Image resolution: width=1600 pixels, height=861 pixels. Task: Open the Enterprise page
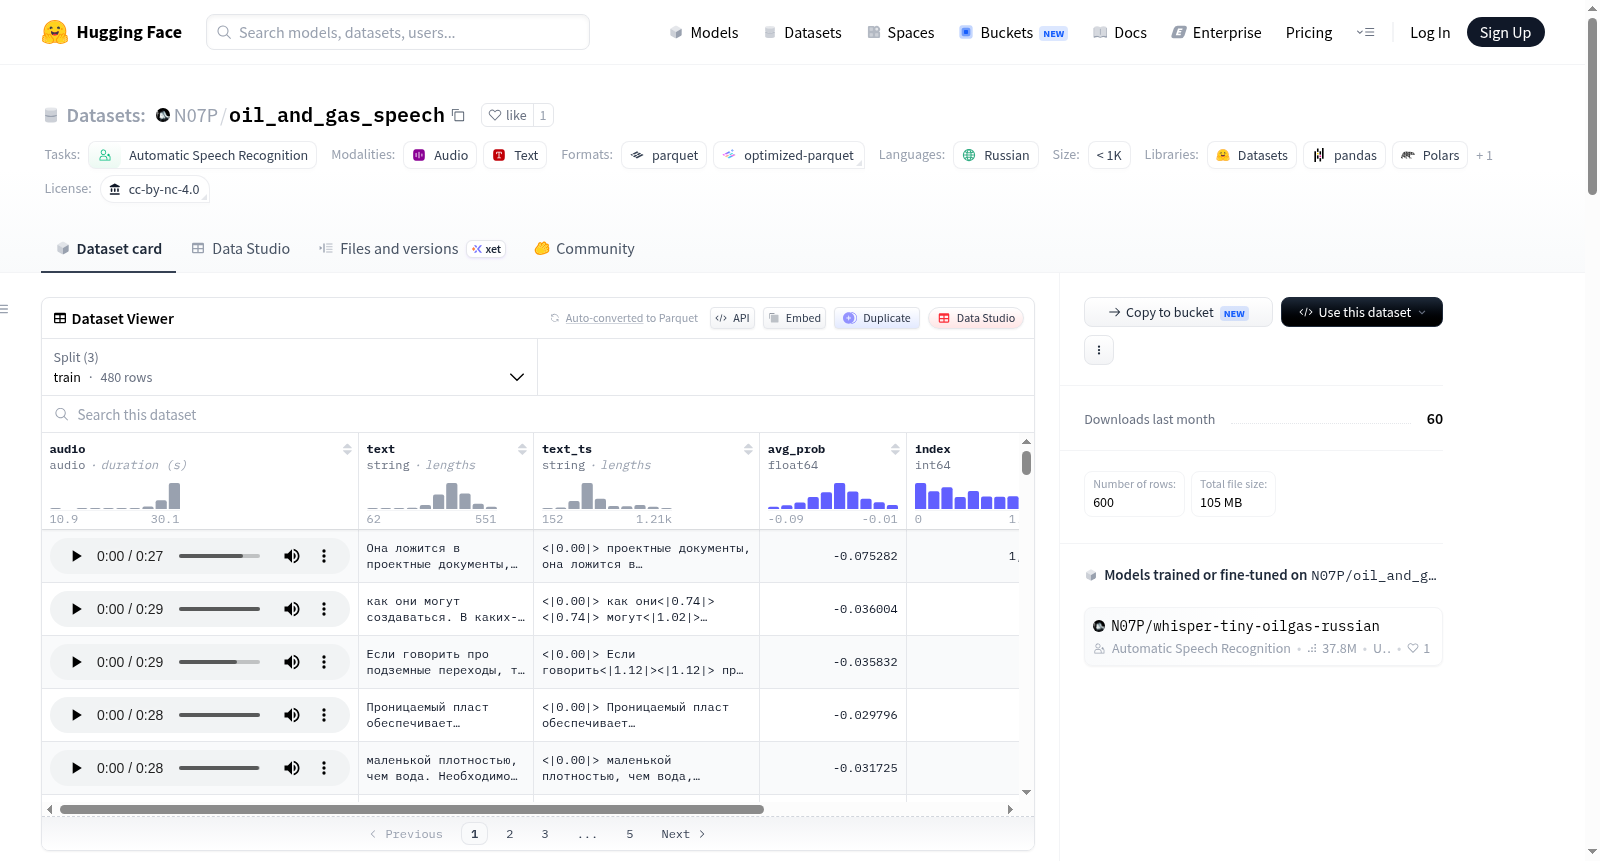1217,33
